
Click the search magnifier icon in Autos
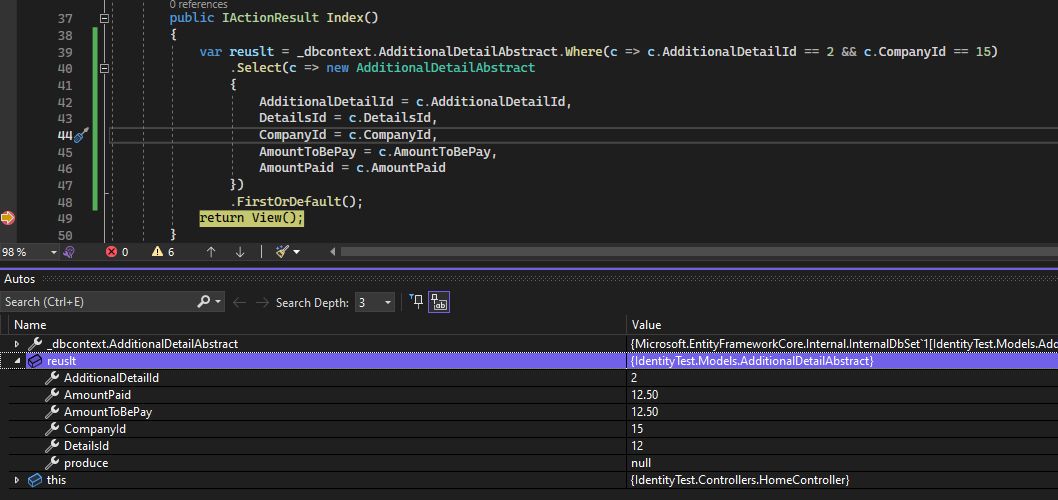(203, 302)
